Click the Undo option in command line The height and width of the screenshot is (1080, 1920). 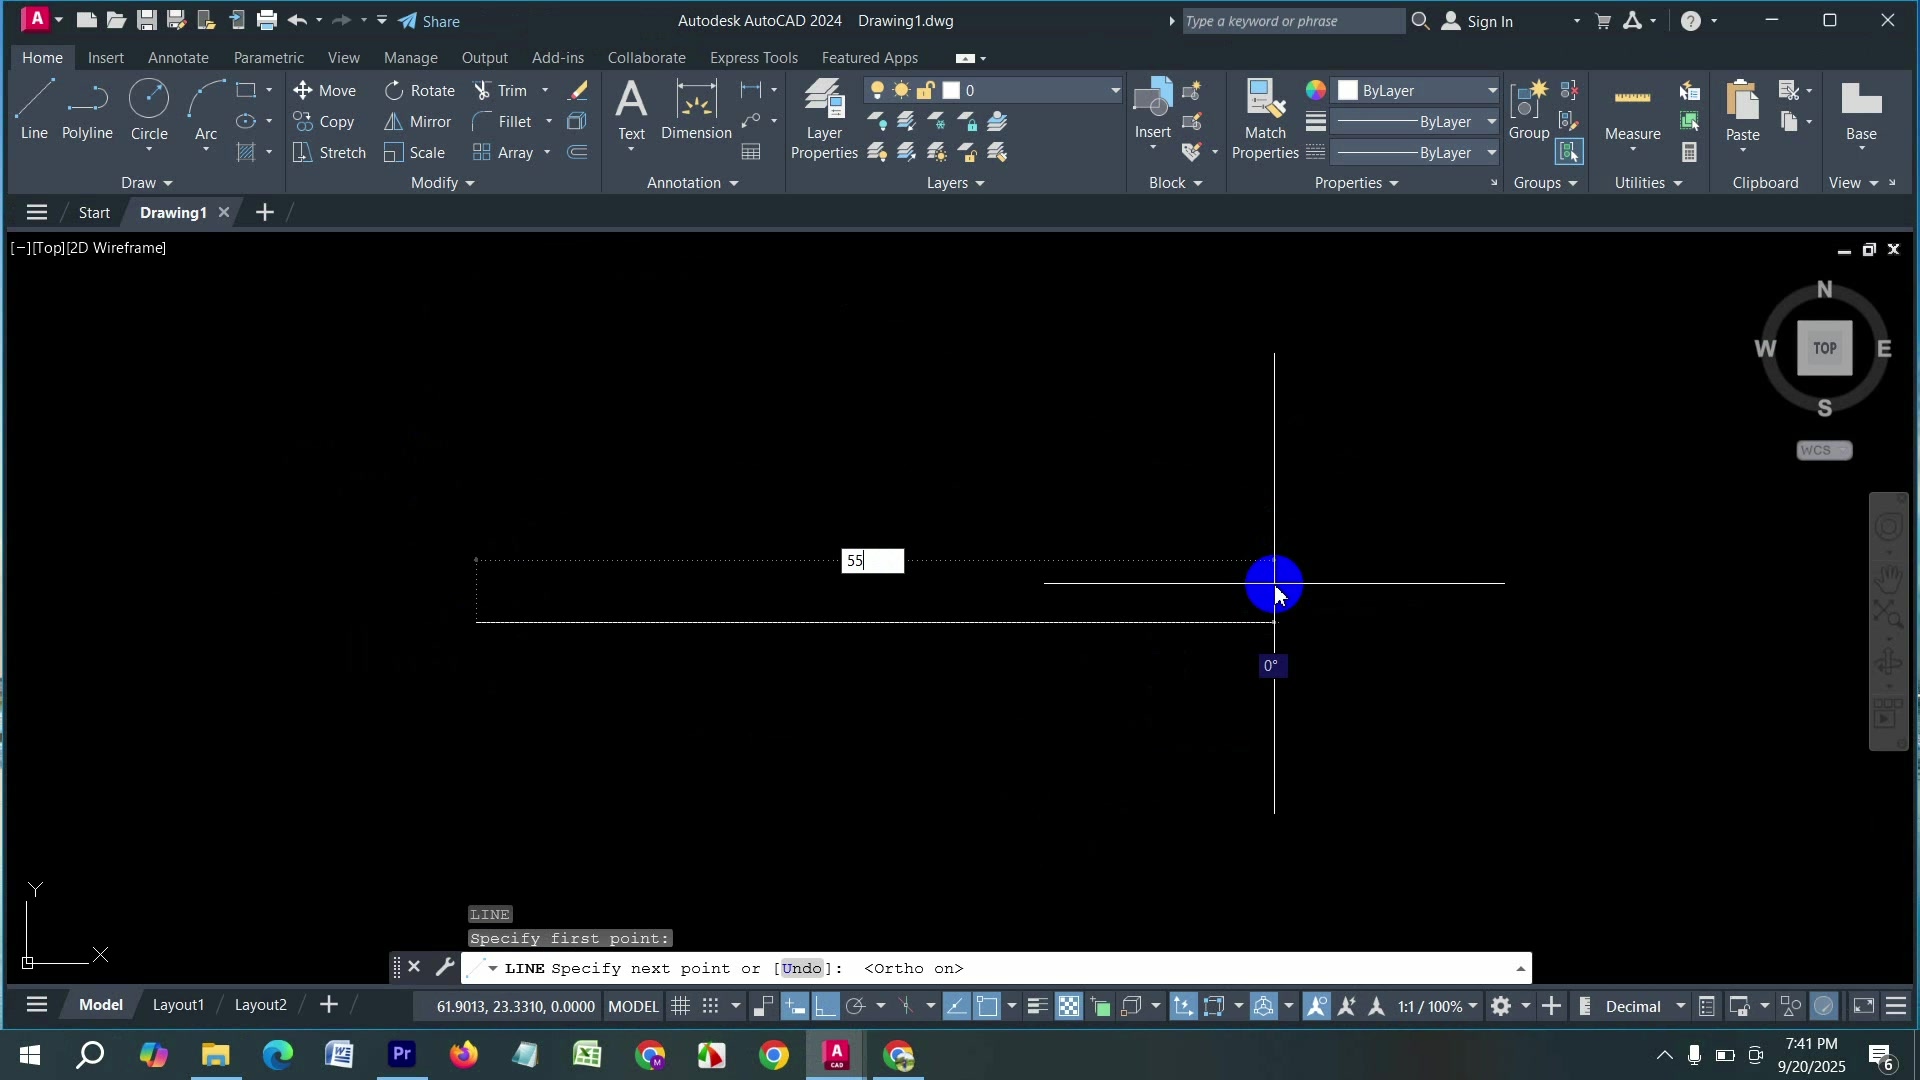[x=802, y=969]
